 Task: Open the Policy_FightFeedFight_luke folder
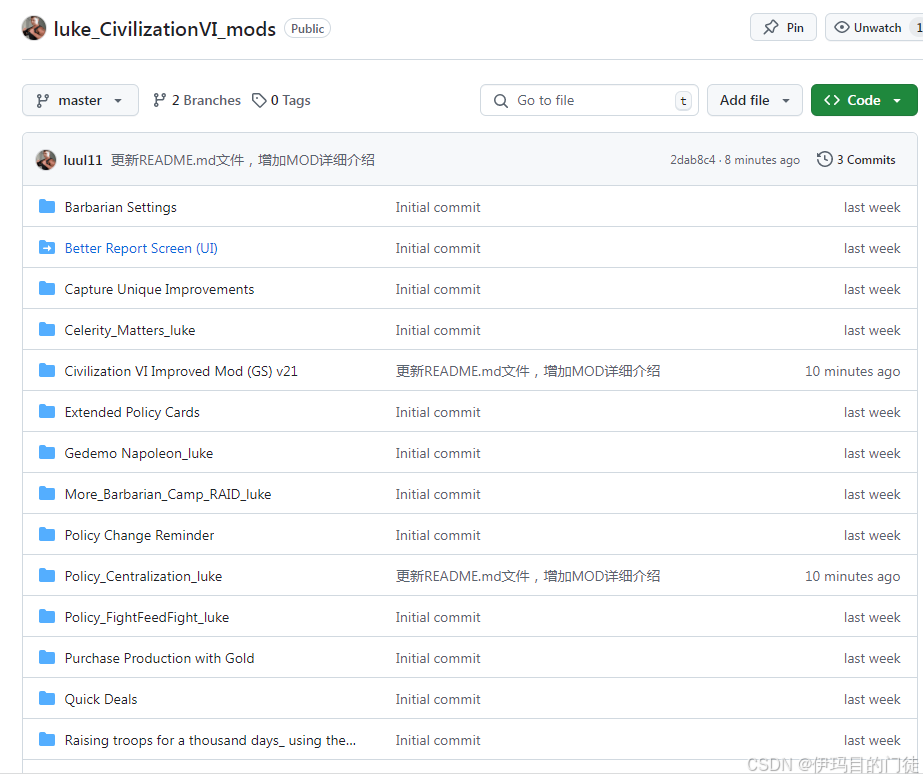coord(147,618)
